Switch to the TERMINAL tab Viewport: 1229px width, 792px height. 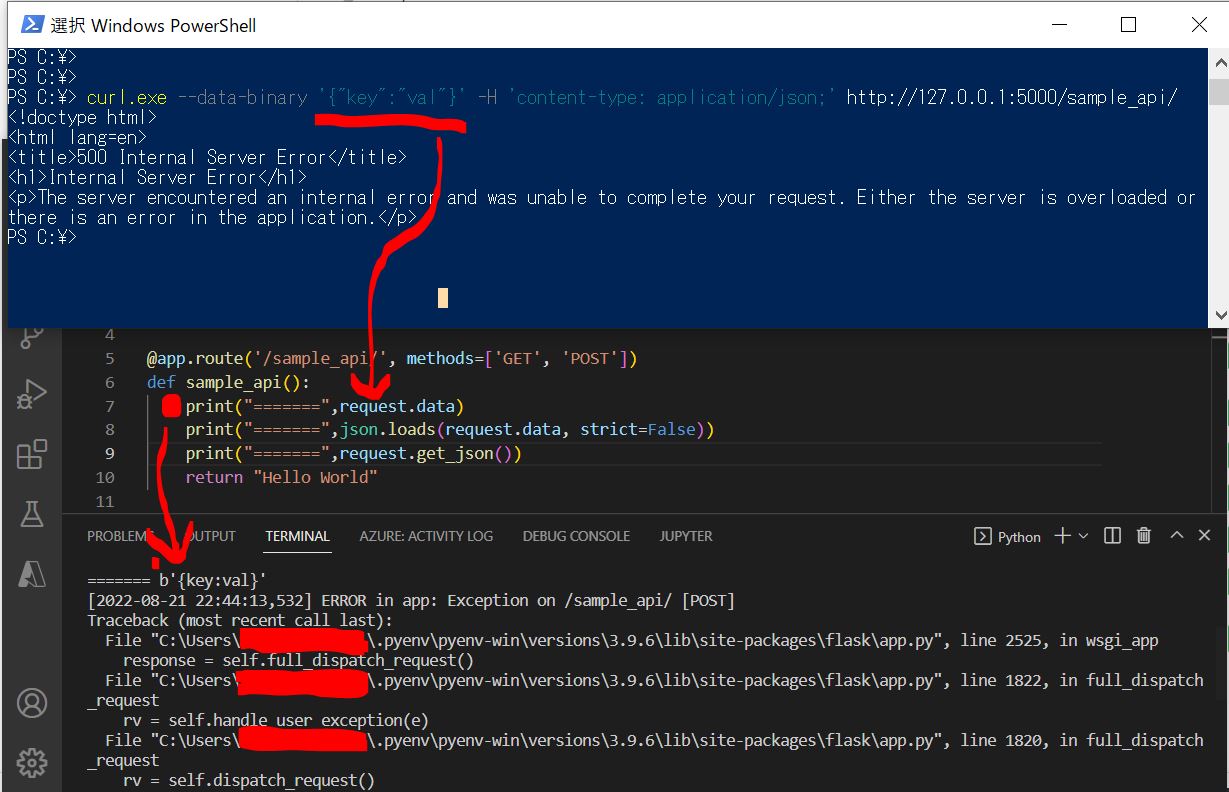click(297, 536)
